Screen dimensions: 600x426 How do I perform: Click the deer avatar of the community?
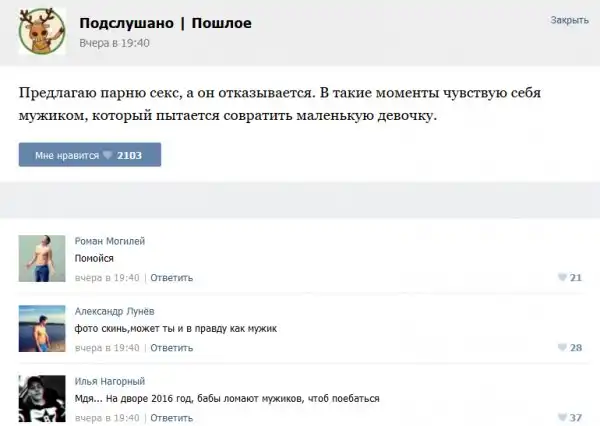click(42, 32)
